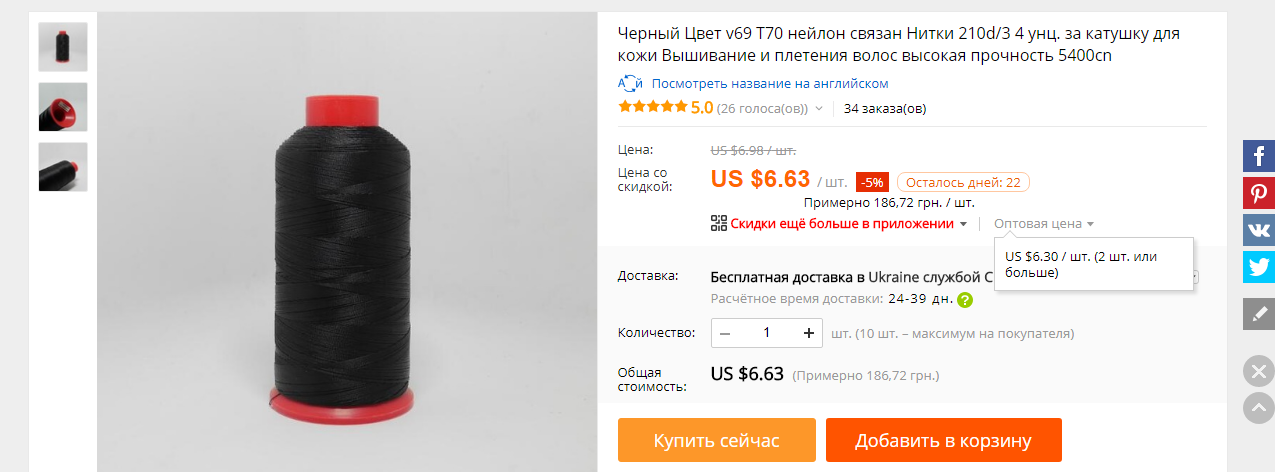Image resolution: width=1275 pixels, height=472 pixels.
Task: Pin the product on Pinterest
Action: [x=1259, y=193]
